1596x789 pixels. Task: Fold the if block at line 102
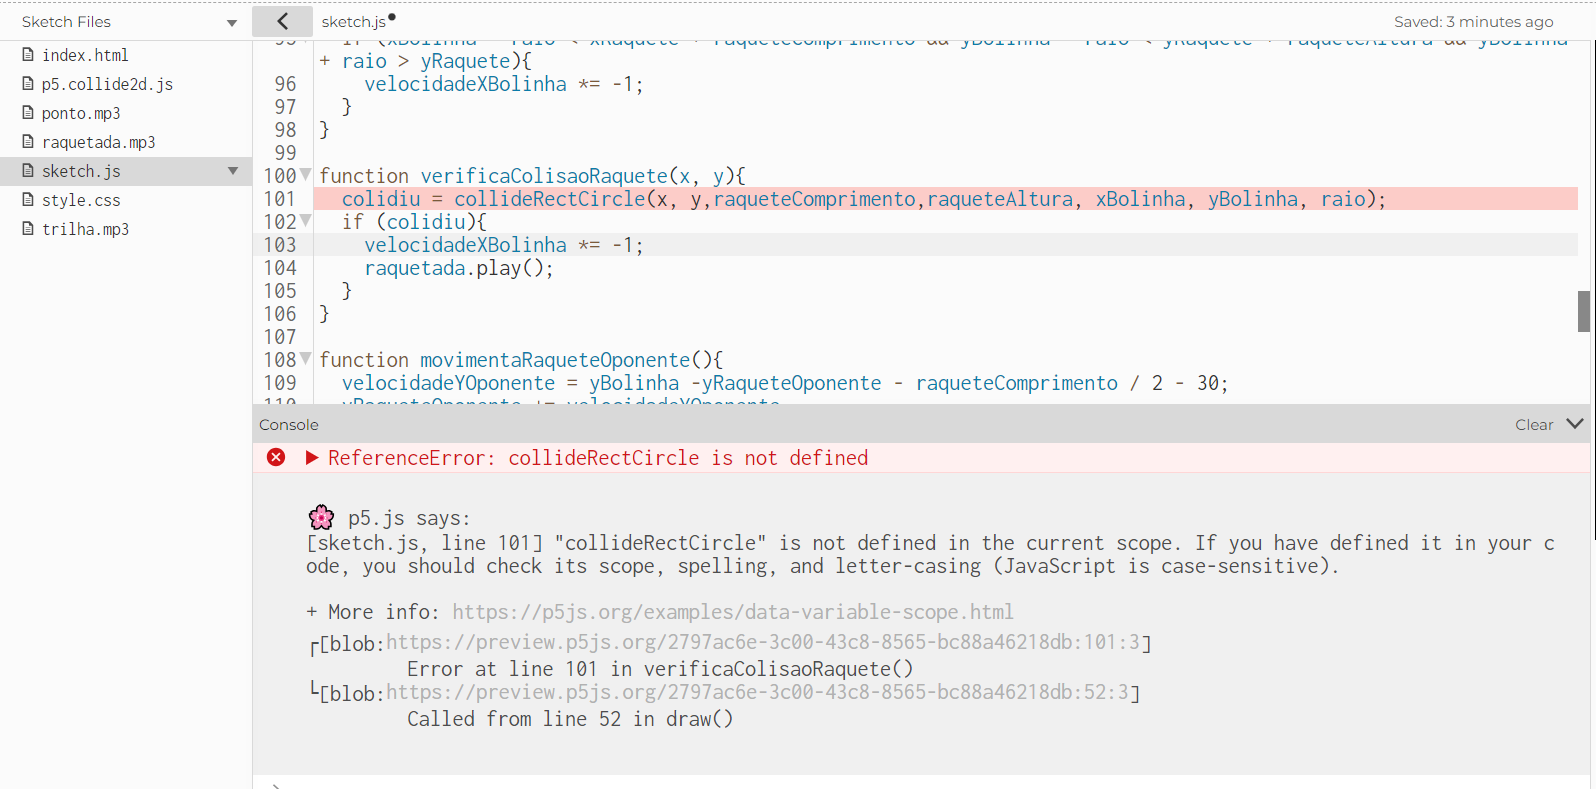pos(306,221)
